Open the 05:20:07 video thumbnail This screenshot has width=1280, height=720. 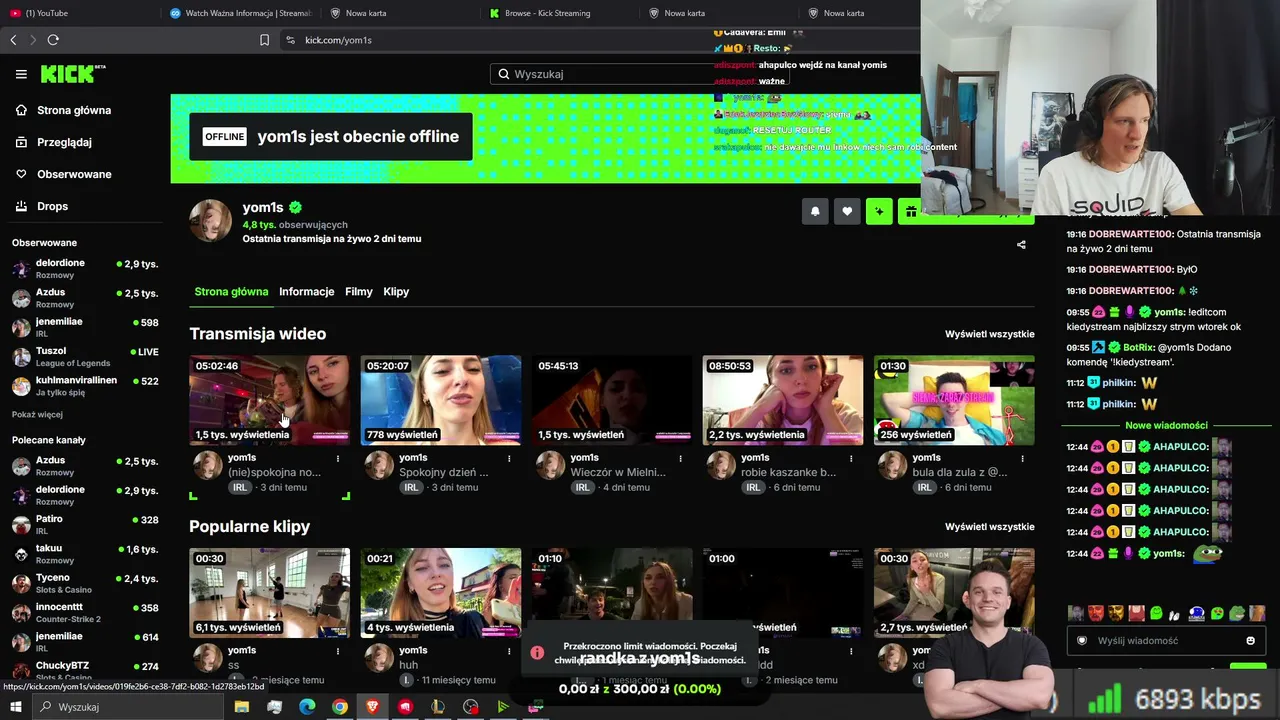[x=441, y=400]
